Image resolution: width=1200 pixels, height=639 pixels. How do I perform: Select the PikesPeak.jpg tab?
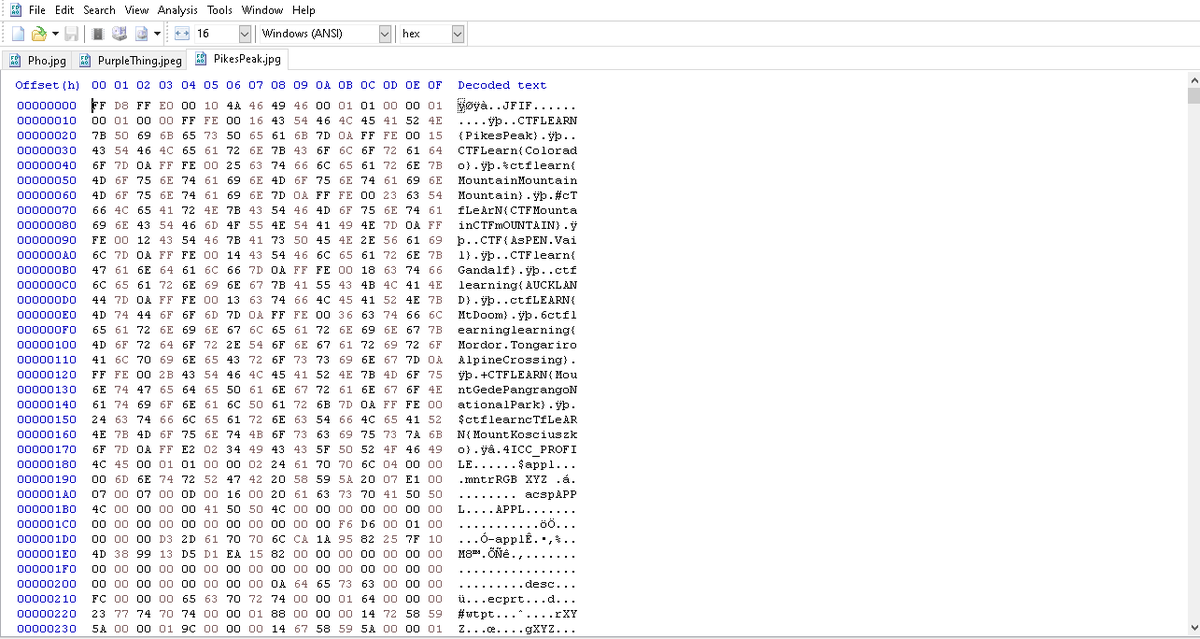click(x=238, y=59)
